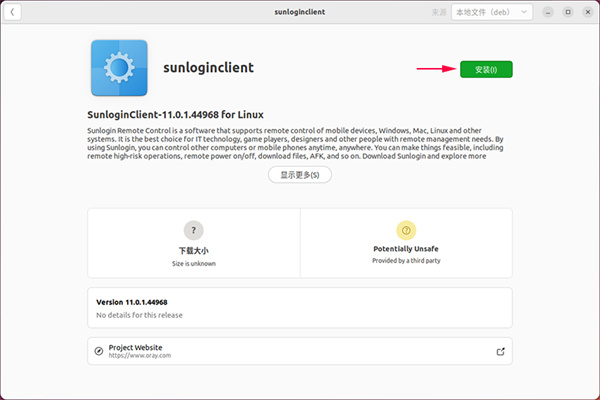Screen dimensions: 600x400
Task: Click the yellow Potentially Unsafe warning icon
Action: click(406, 230)
